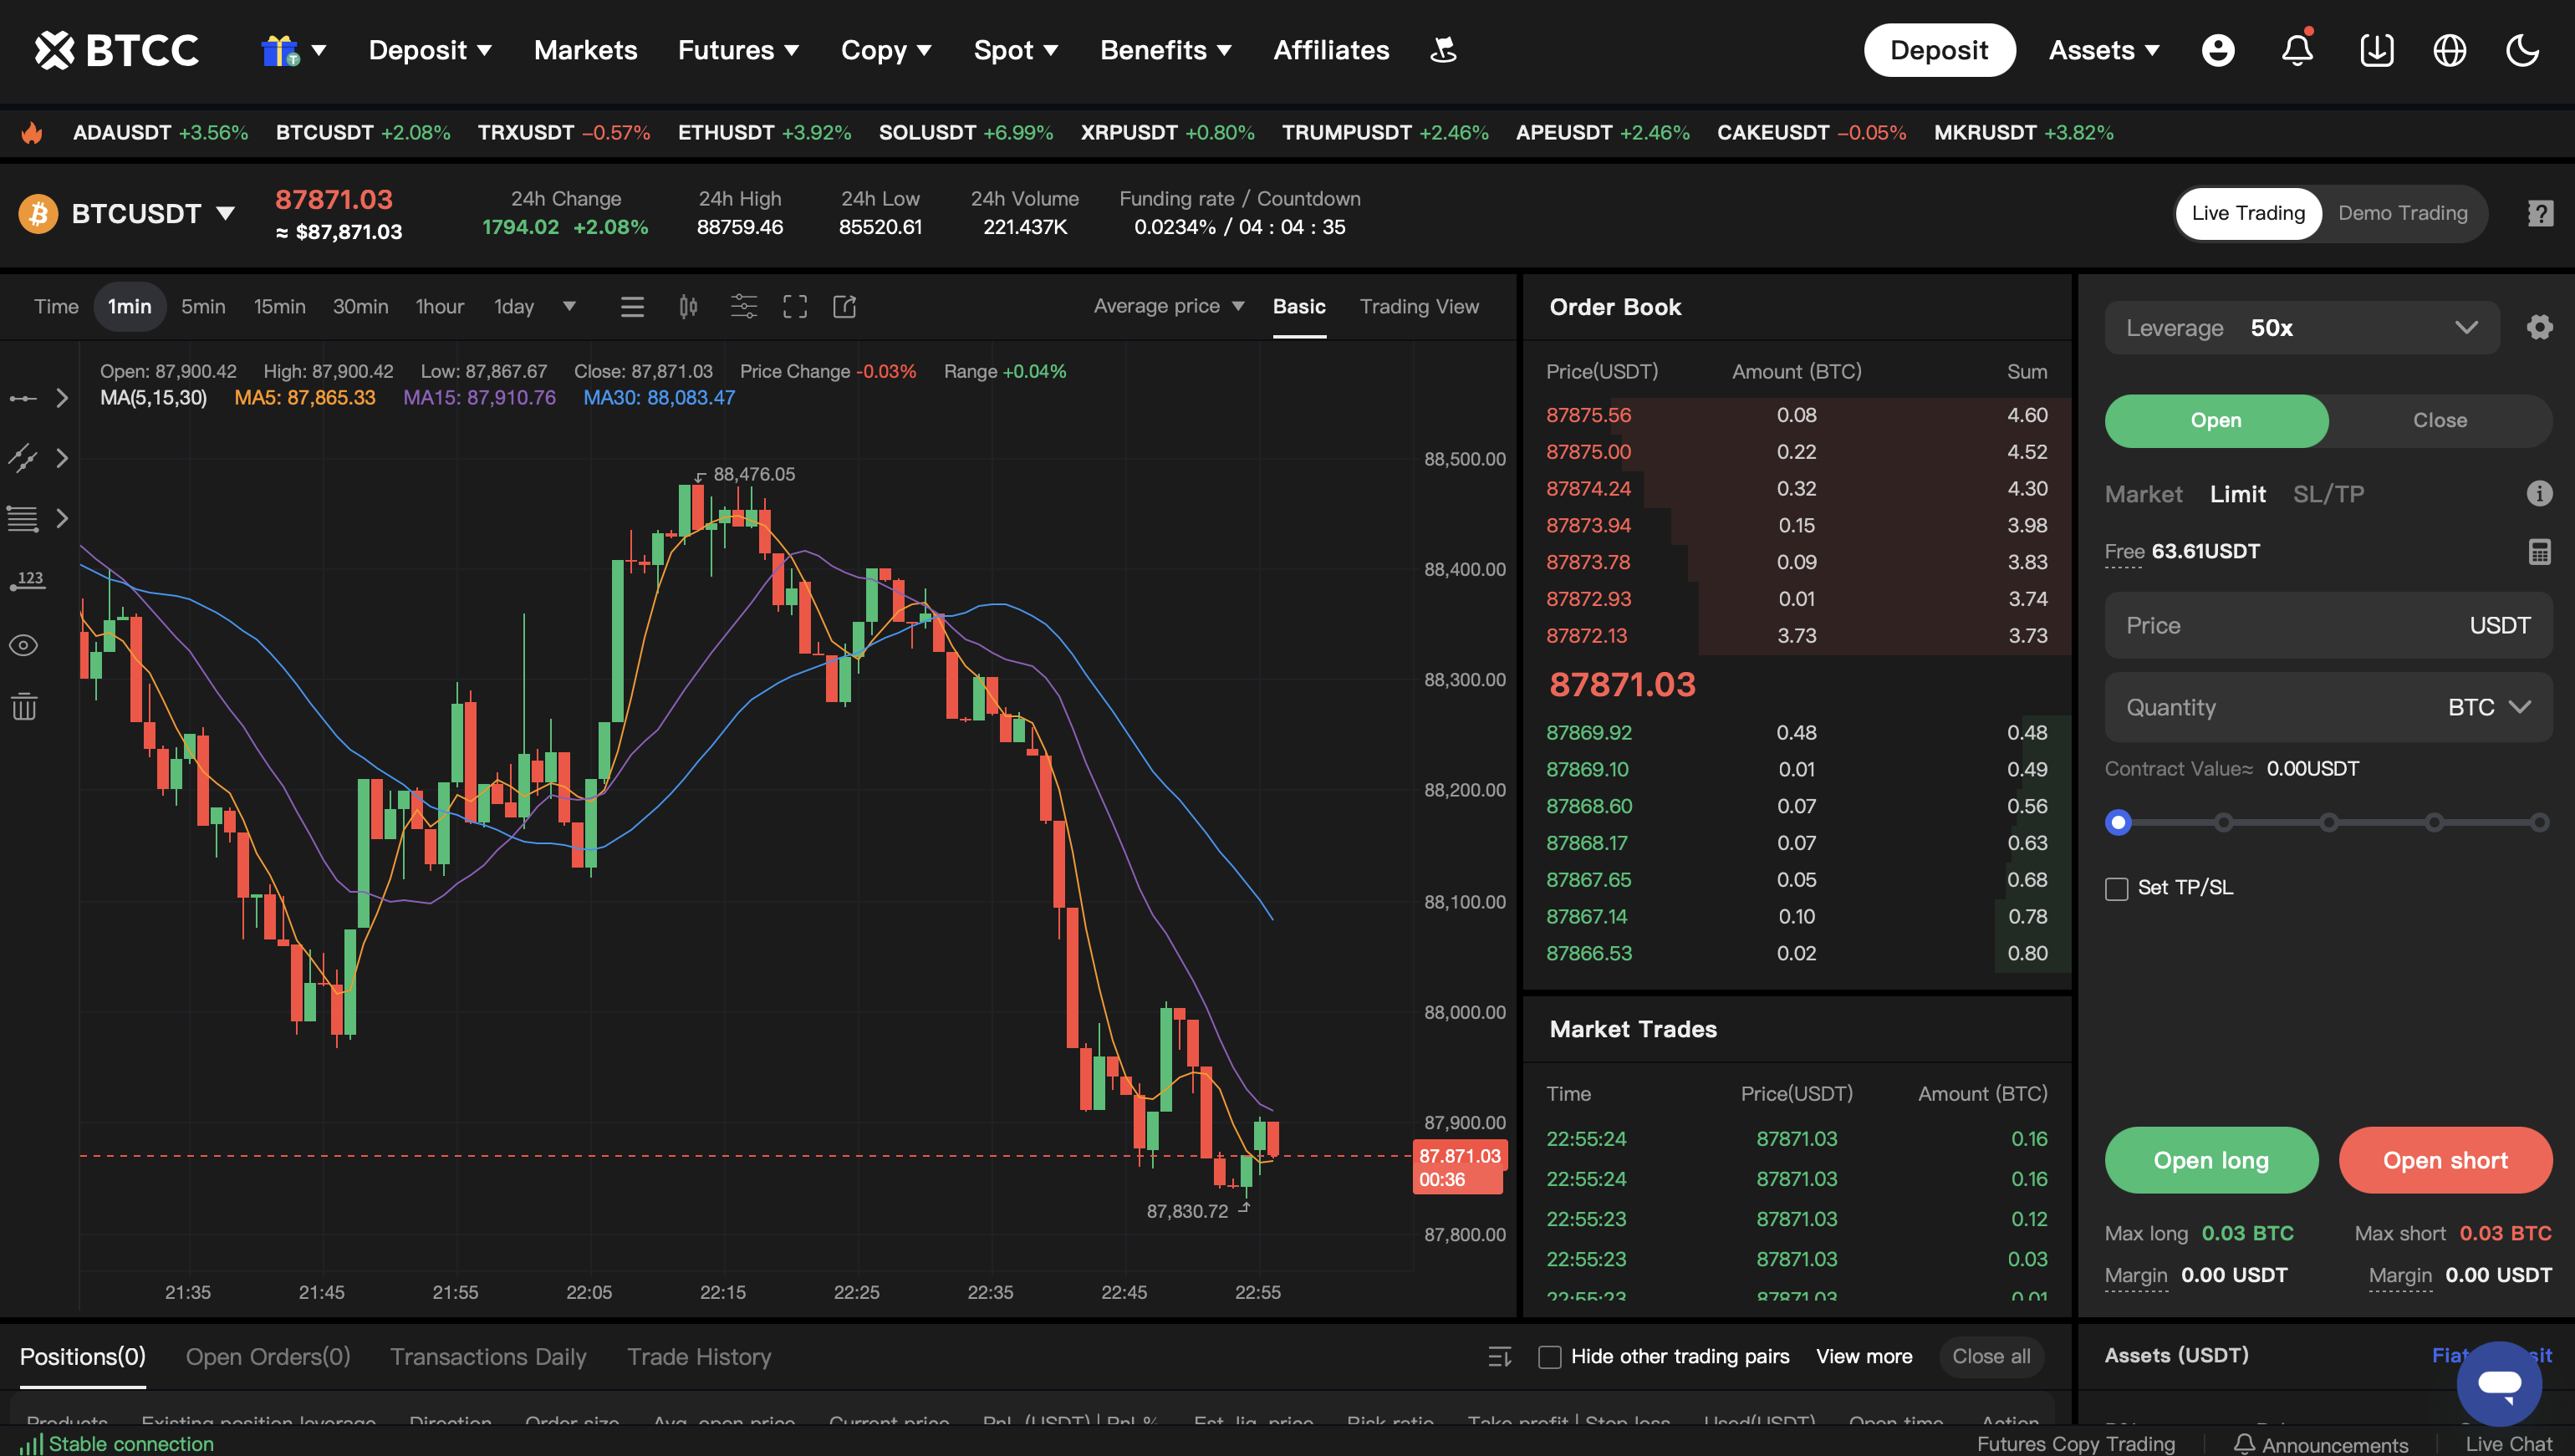Viewport: 2575px width, 1456px height.
Task: Switch to the Trading View tab
Action: (x=1419, y=307)
